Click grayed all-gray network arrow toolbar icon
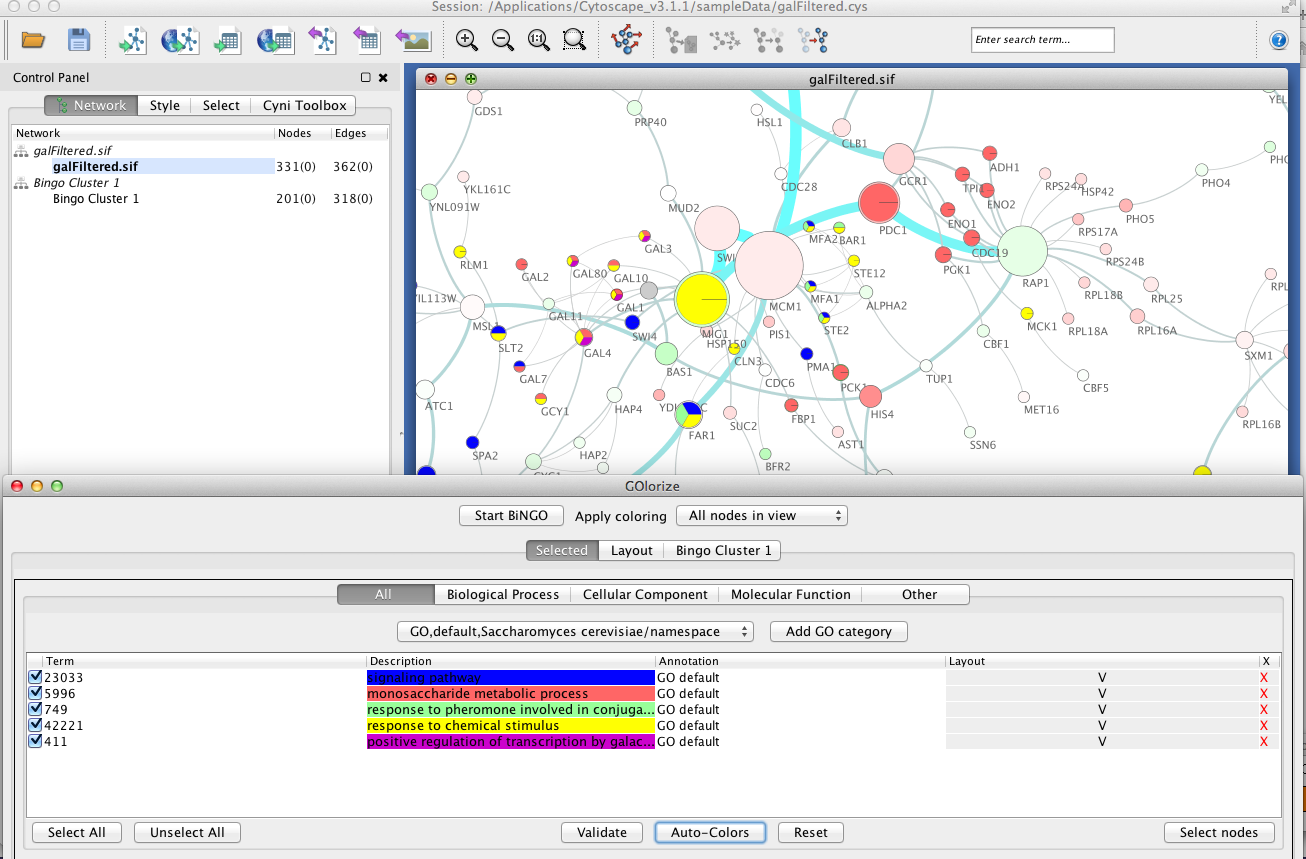The height and width of the screenshot is (859, 1306). pos(768,40)
